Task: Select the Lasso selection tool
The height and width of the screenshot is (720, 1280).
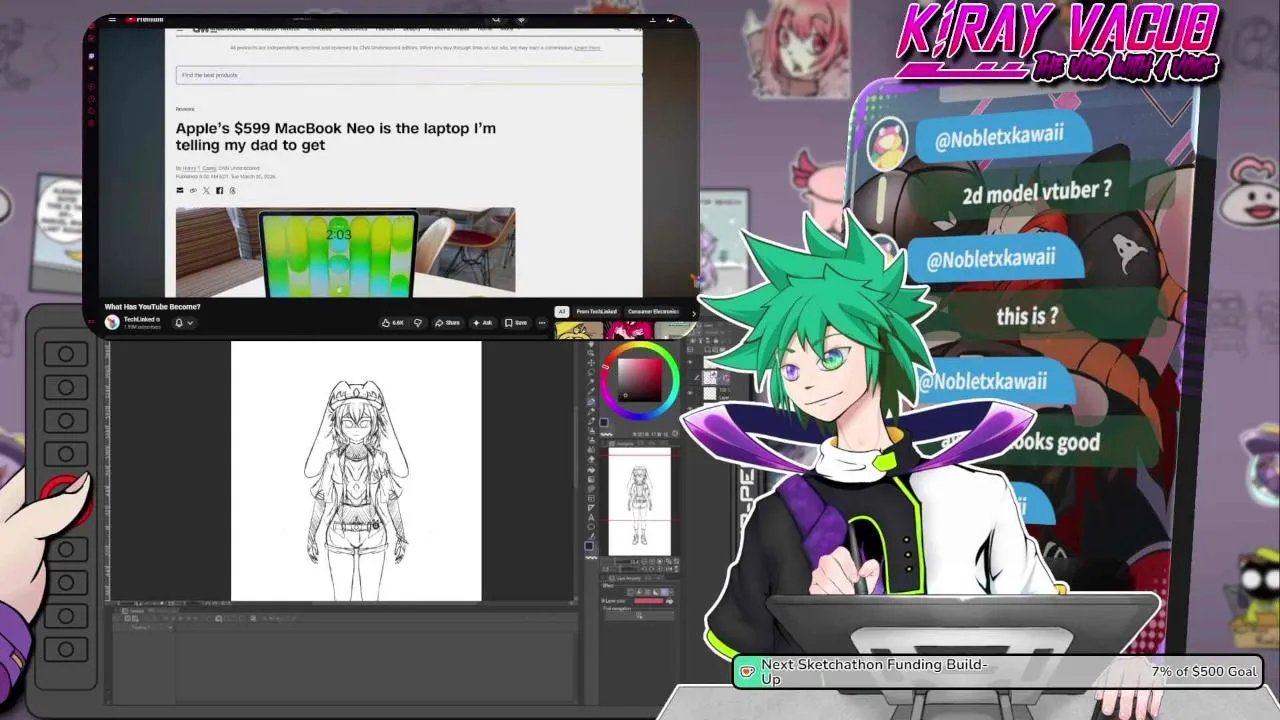Action: click(592, 372)
